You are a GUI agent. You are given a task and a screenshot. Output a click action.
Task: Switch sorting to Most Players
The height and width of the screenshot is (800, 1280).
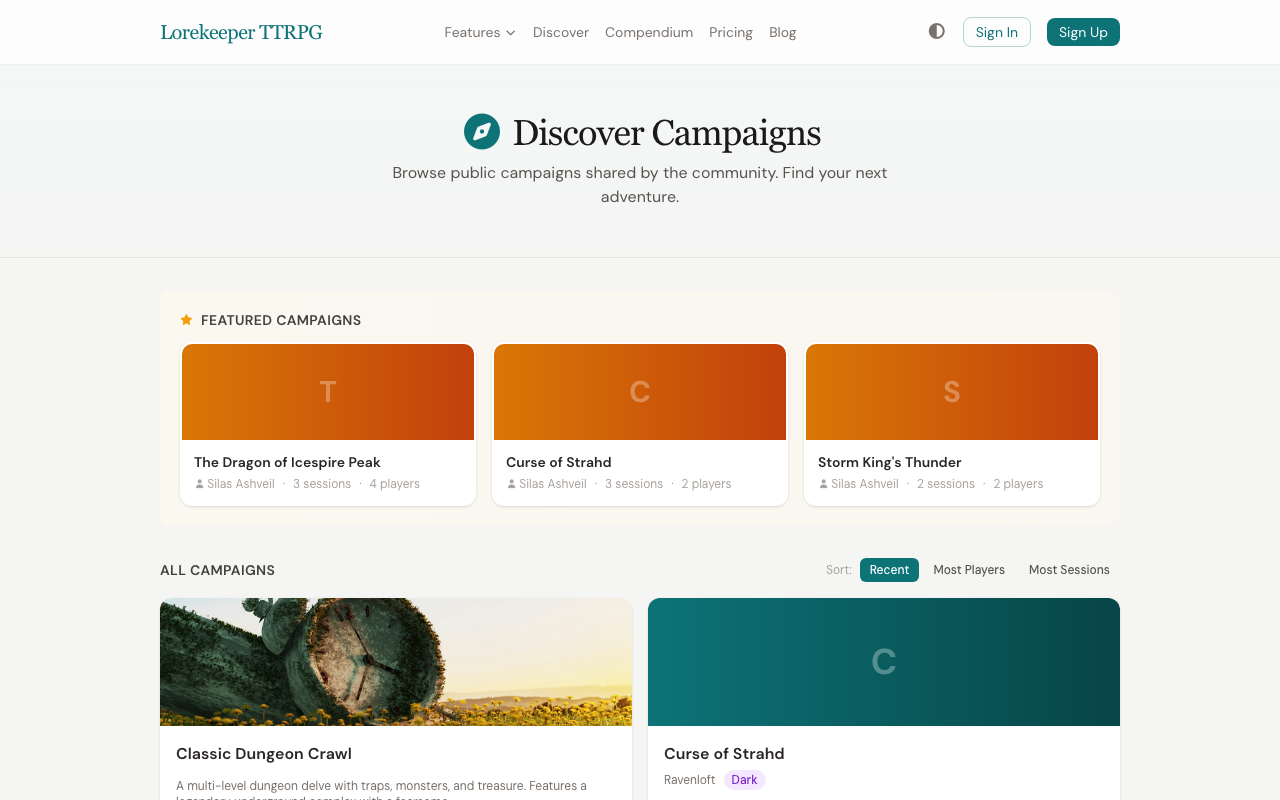(x=969, y=570)
